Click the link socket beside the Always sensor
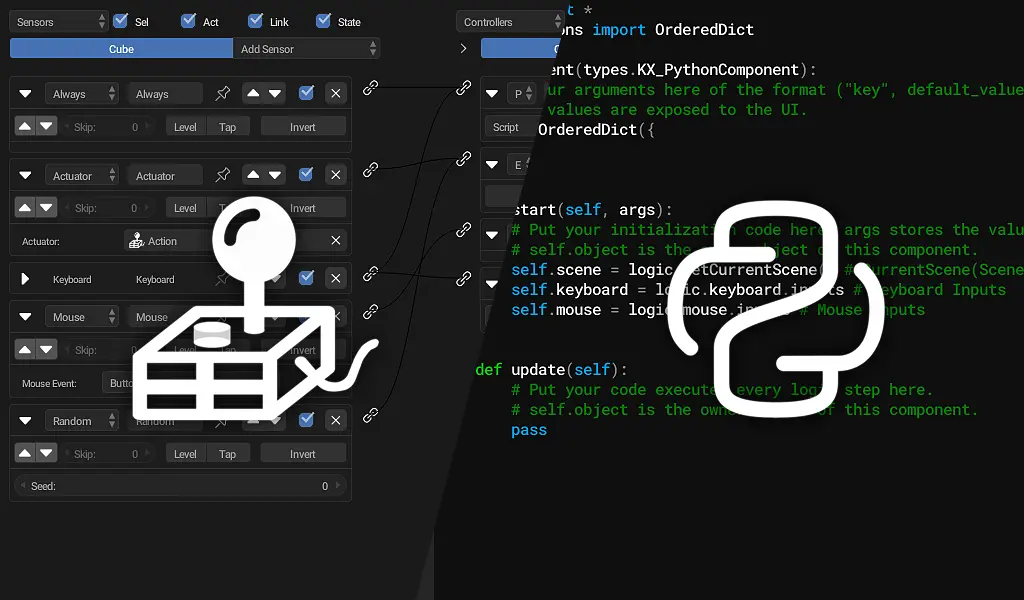The height and width of the screenshot is (600, 1024). (x=370, y=88)
